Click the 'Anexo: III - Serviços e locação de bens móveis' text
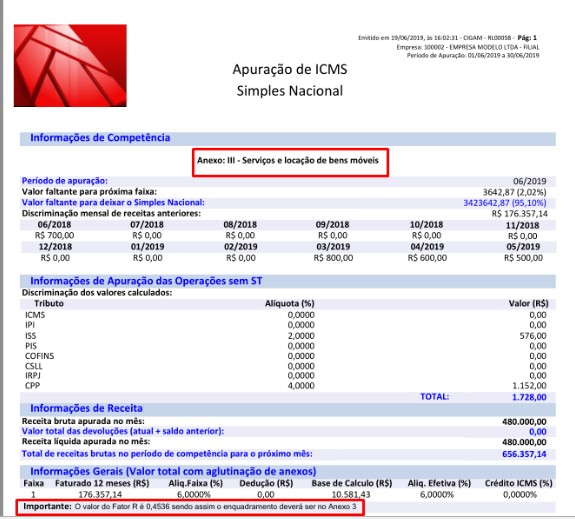This screenshot has width=575, height=519. point(288,161)
